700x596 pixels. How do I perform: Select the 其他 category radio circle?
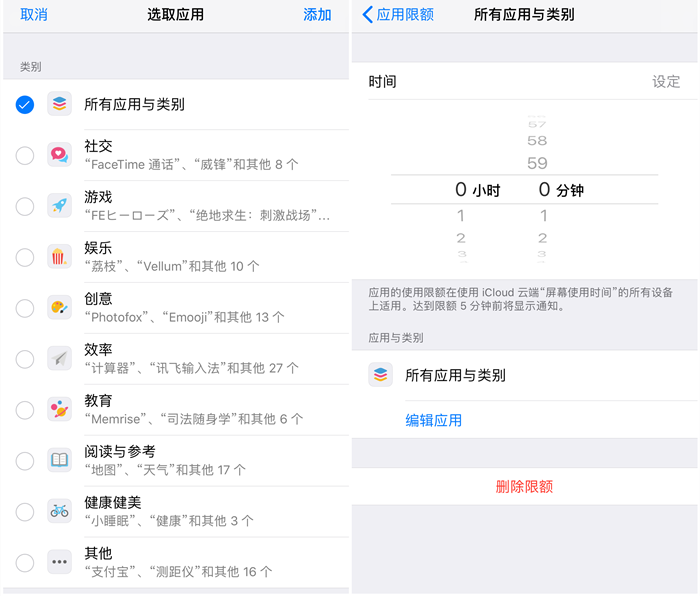[25, 562]
